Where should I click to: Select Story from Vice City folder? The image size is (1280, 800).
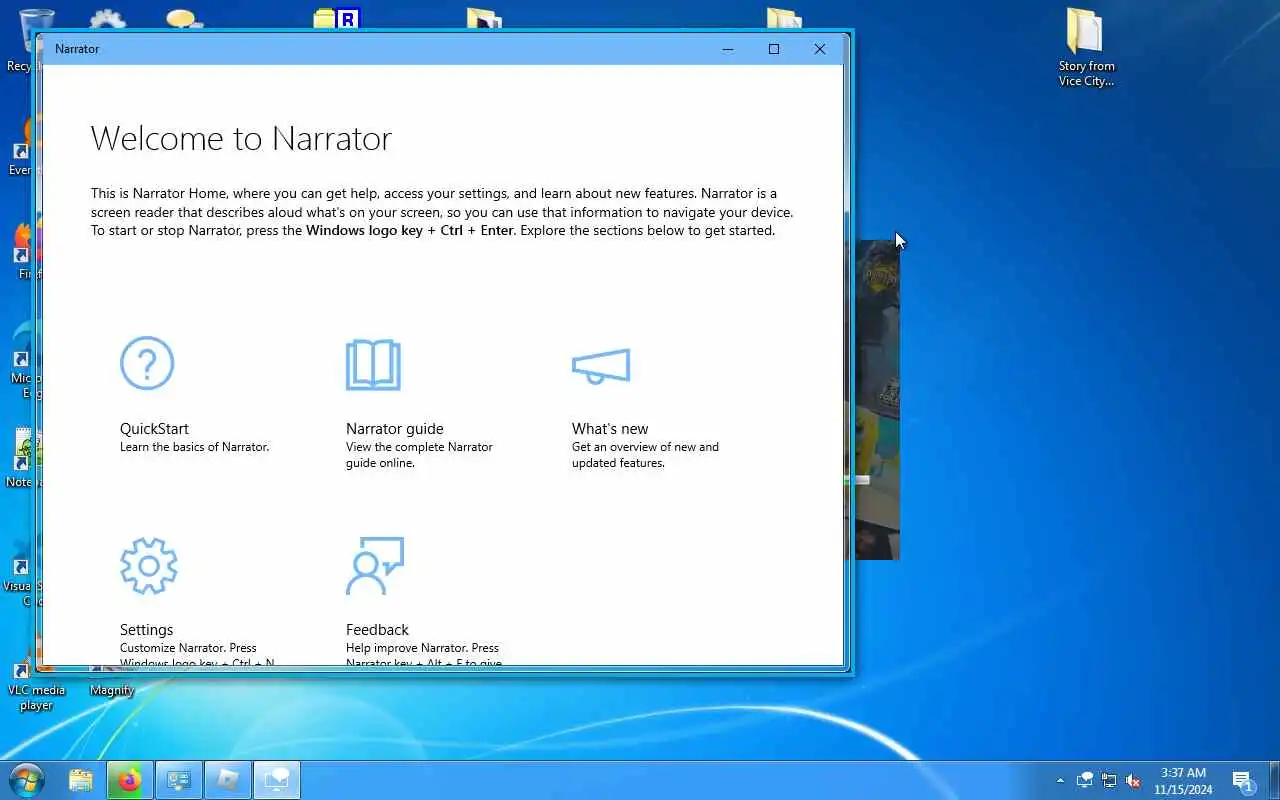click(1086, 48)
